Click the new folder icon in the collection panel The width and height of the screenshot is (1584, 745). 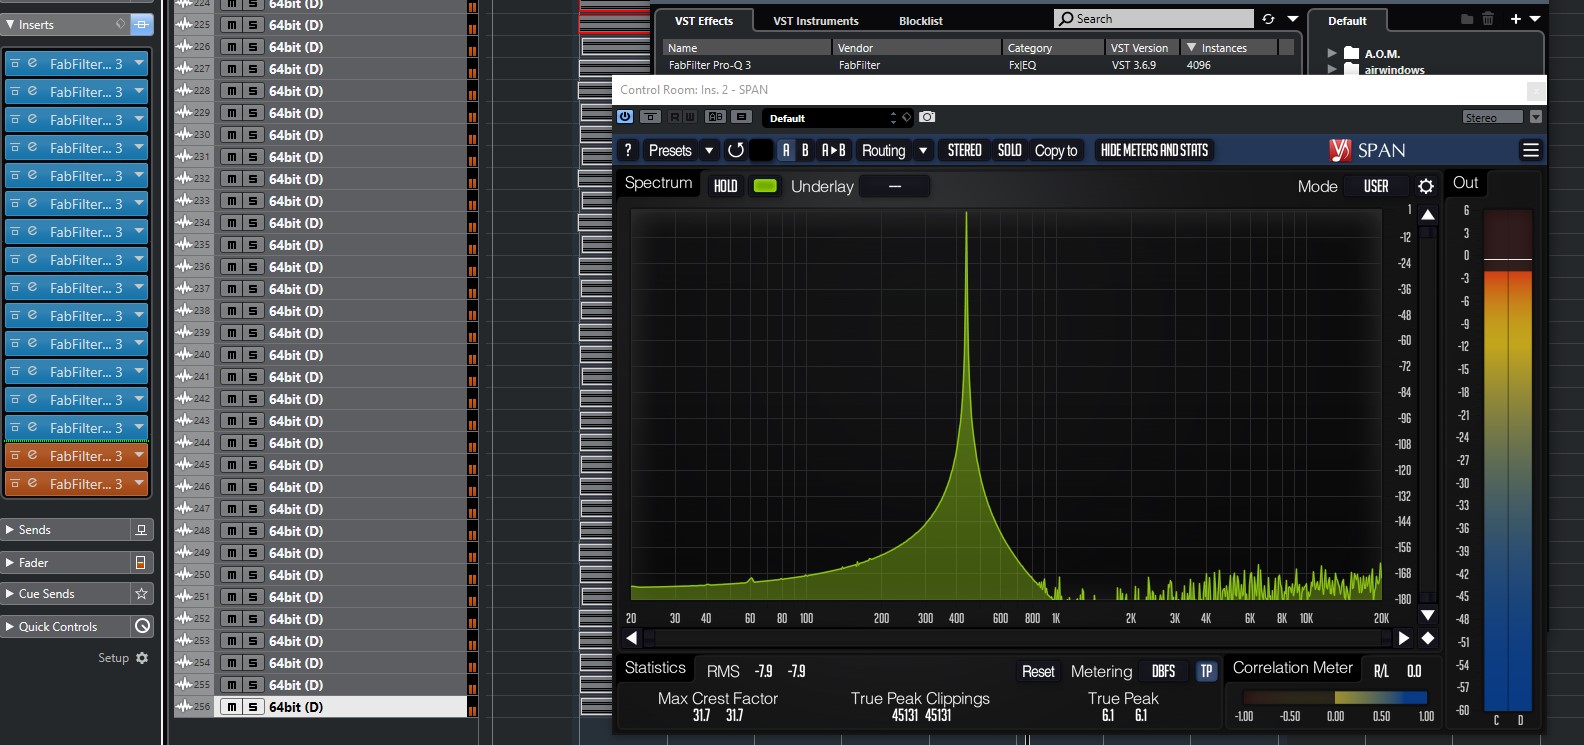[x=1467, y=19]
